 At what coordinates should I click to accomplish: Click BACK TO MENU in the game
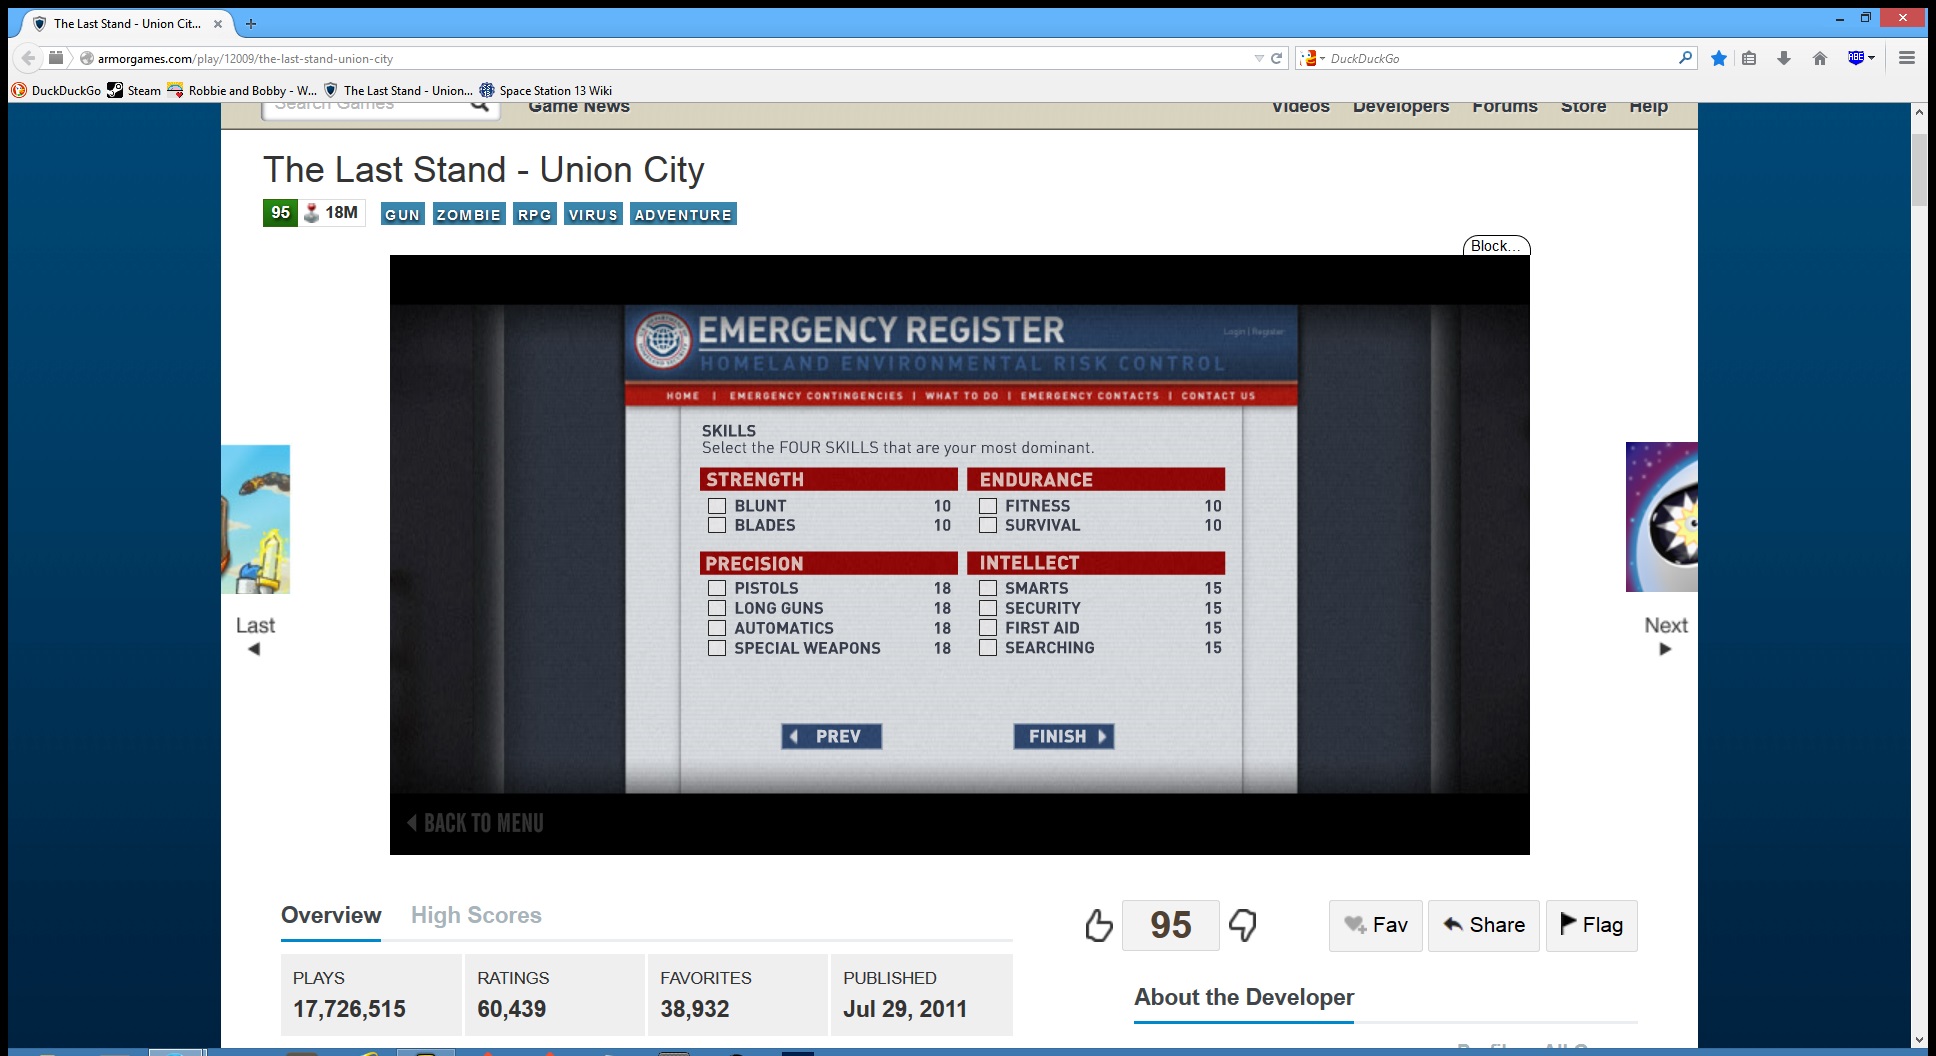(x=476, y=823)
